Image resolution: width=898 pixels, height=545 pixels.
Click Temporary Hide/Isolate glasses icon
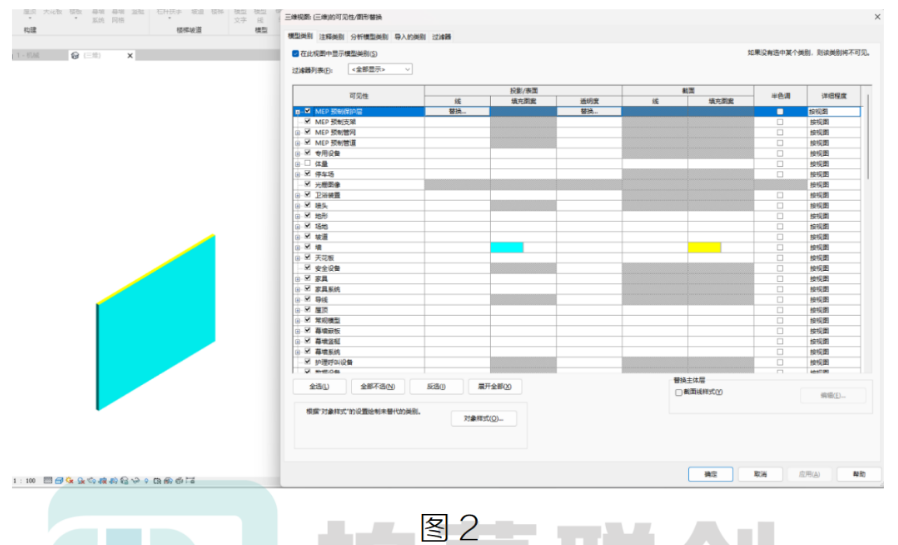[135, 480]
